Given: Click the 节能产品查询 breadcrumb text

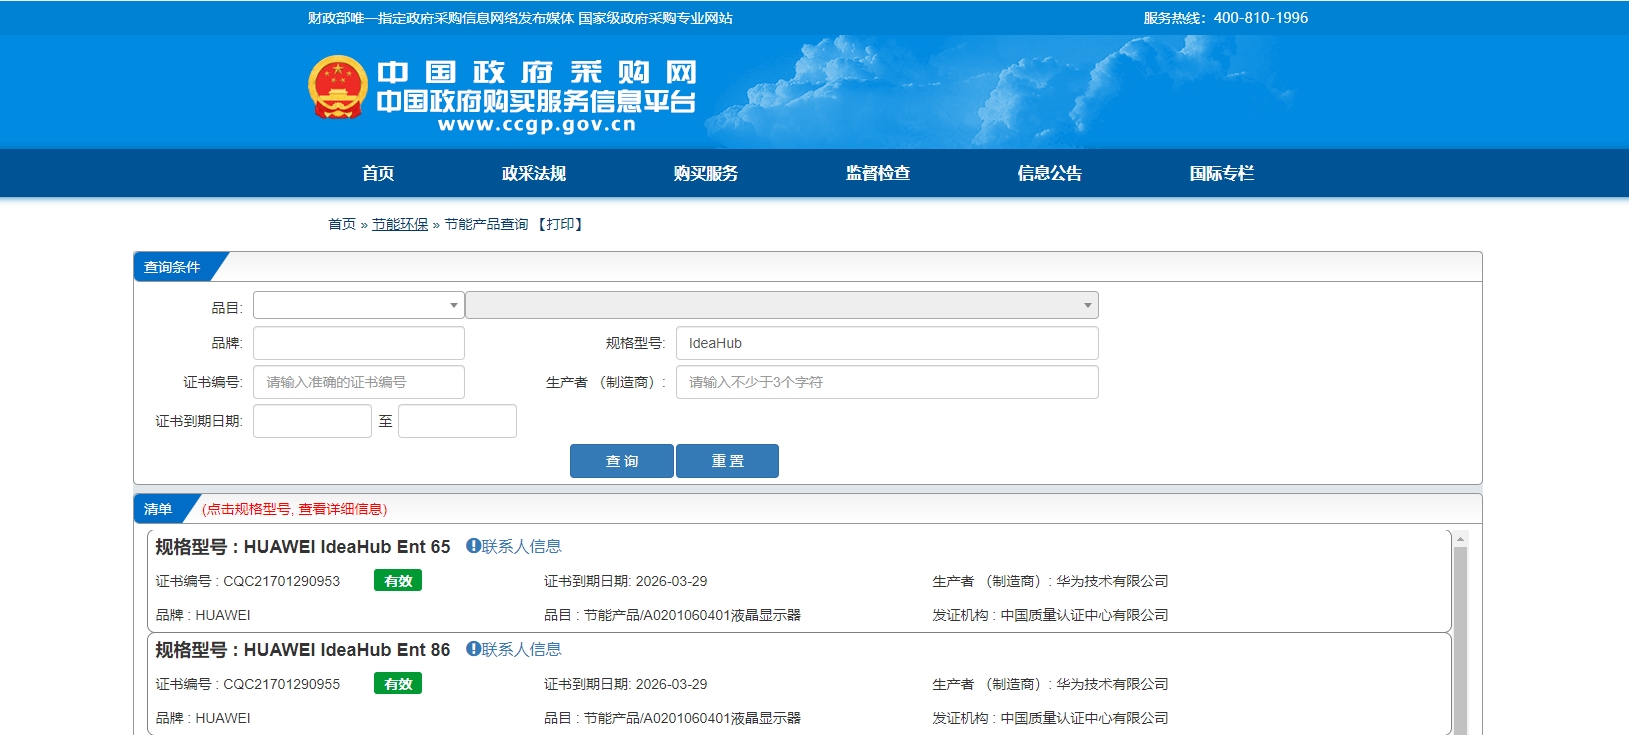Looking at the screenshot, I should 486,224.
